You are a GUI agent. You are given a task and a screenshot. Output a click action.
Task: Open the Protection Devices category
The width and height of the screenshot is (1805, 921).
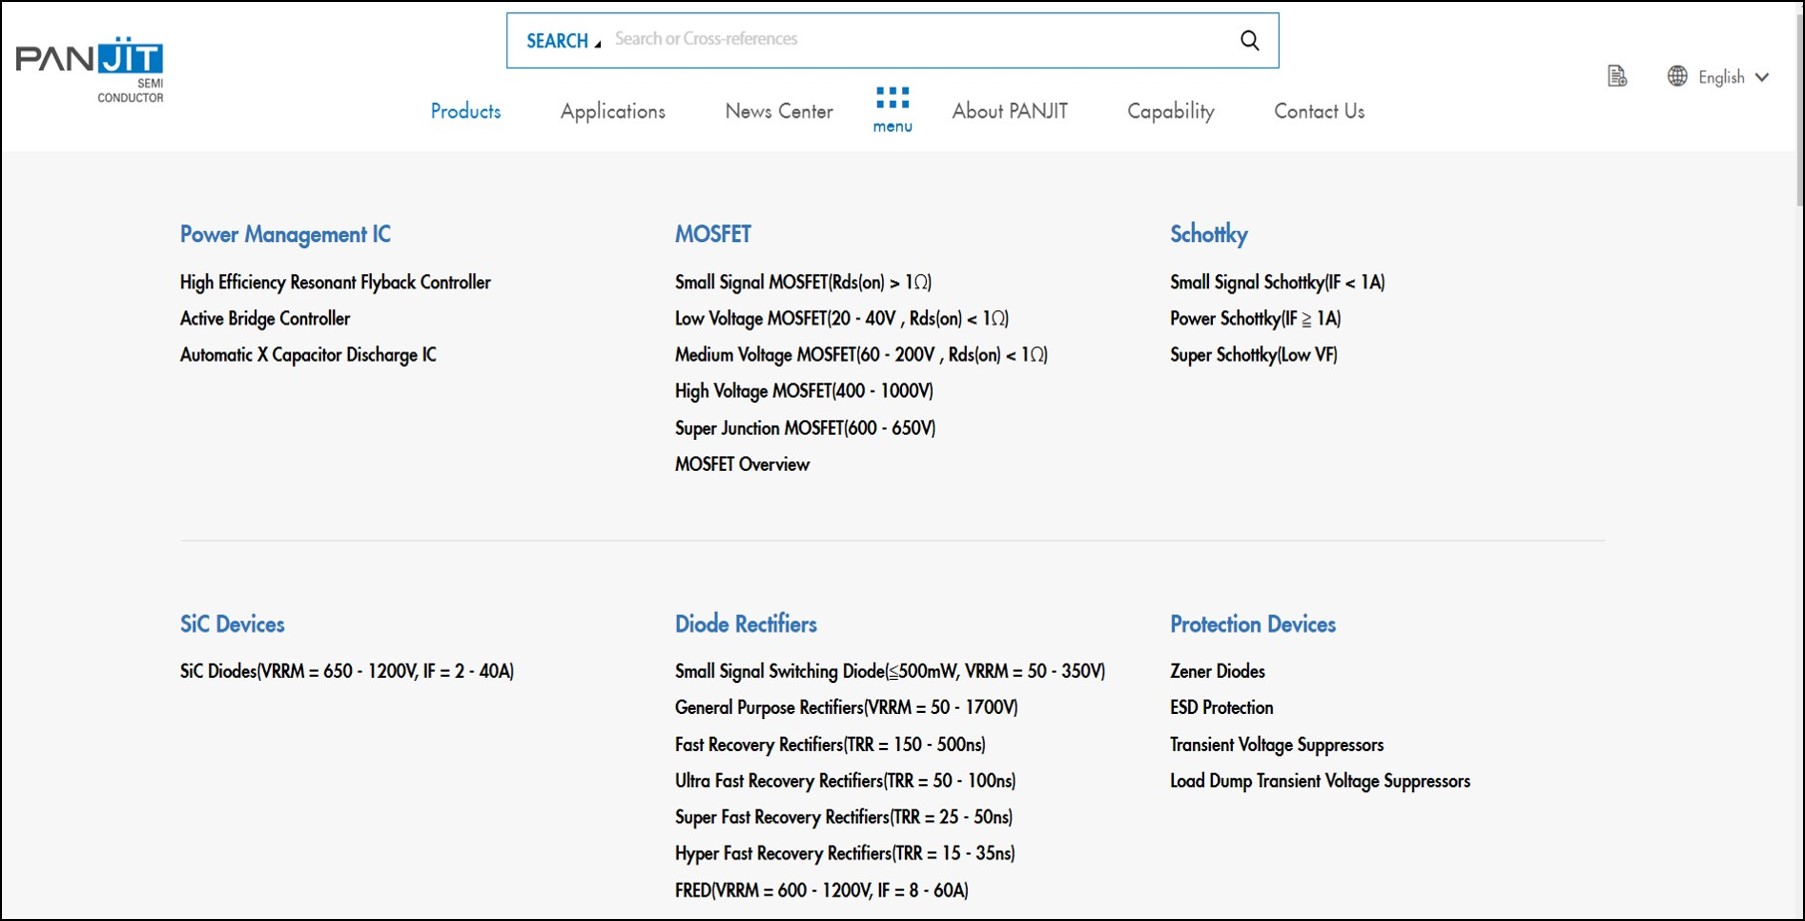tap(1253, 624)
